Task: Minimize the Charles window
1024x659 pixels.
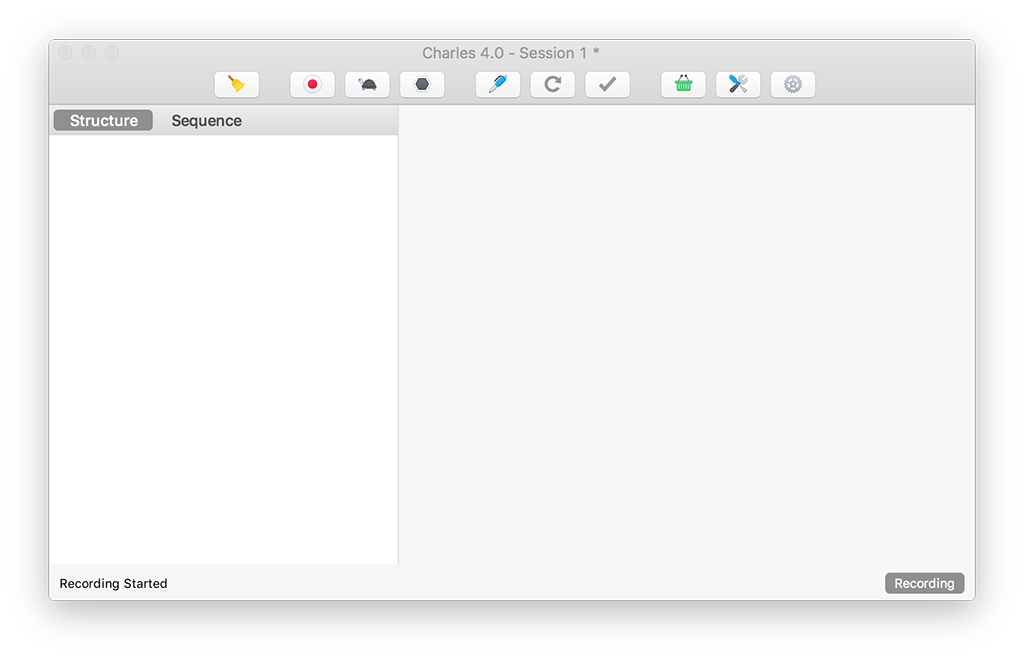Action: point(88,53)
